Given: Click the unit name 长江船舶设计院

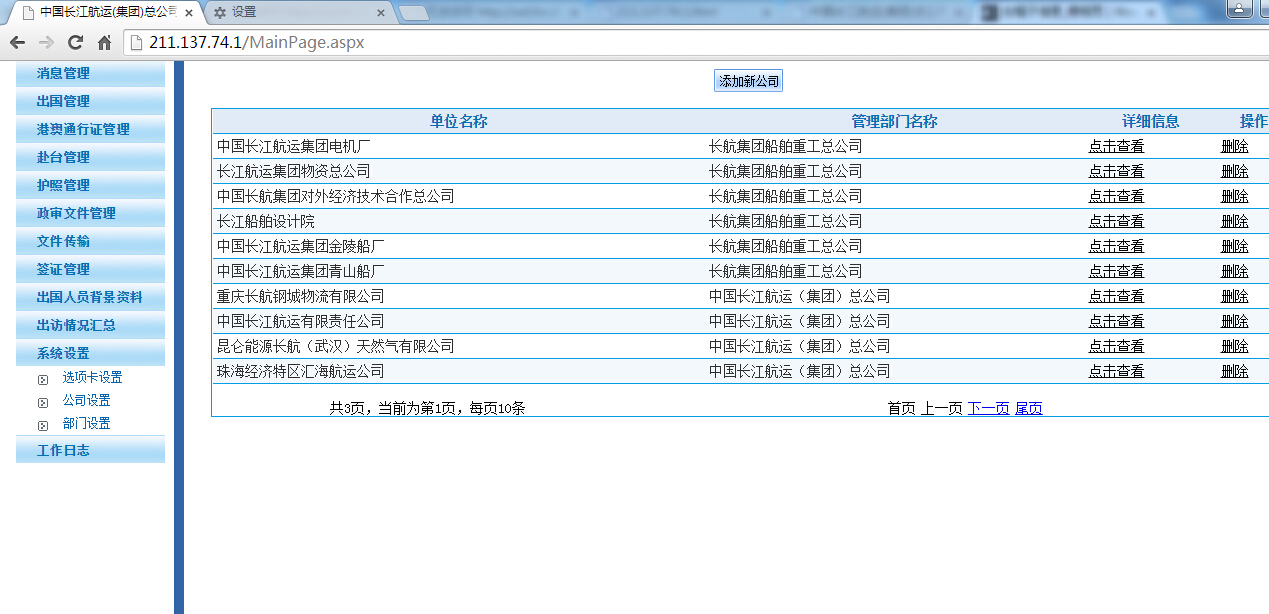Looking at the screenshot, I should click(266, 221).
